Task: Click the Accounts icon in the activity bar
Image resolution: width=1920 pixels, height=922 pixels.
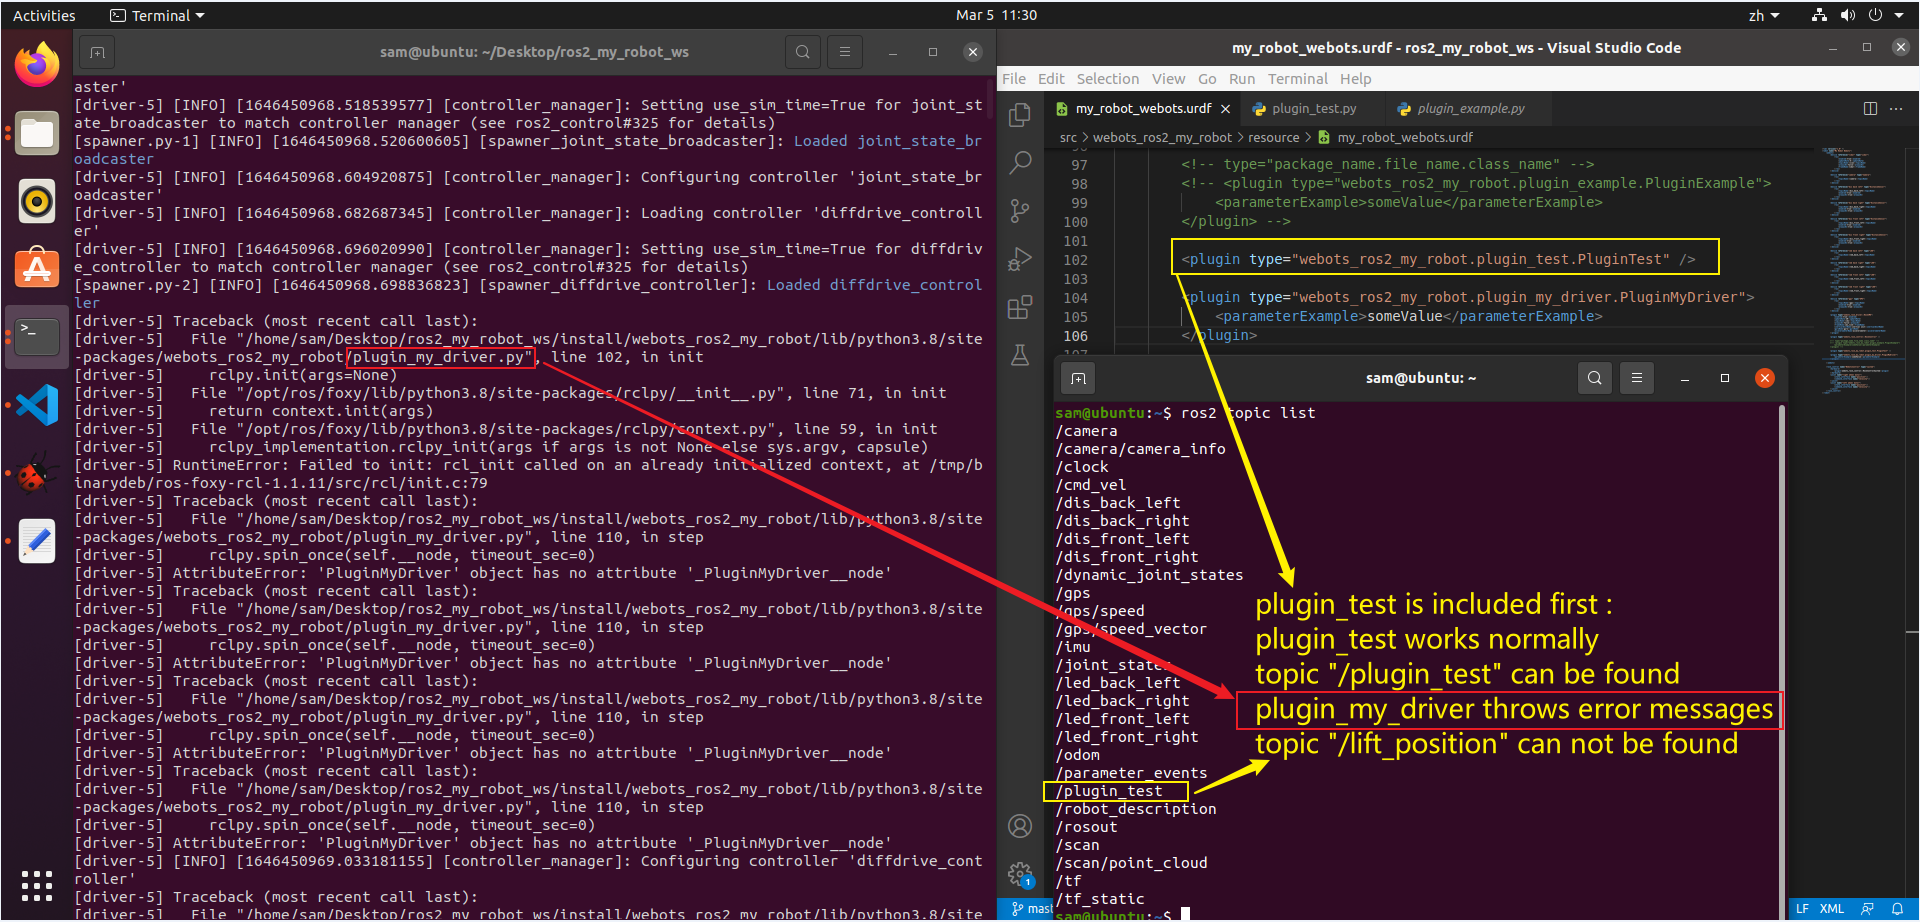Action: [x=1020, y=825]
